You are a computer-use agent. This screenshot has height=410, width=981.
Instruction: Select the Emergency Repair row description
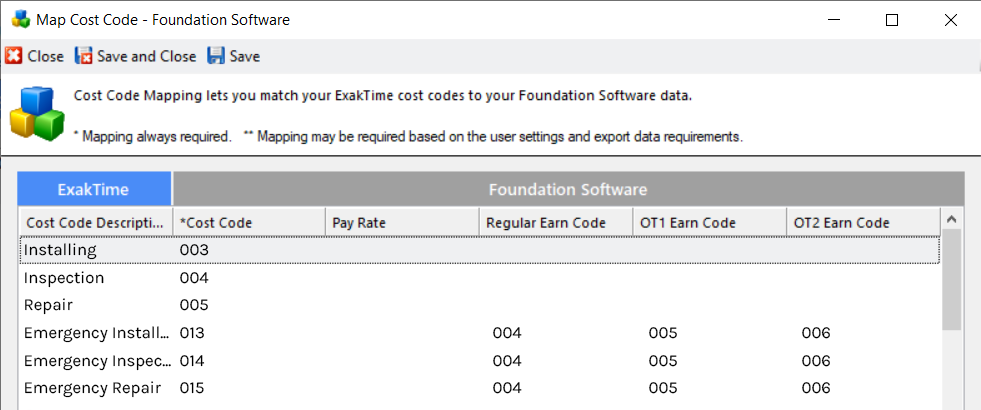pyautogui.click(x=93, y=388)
